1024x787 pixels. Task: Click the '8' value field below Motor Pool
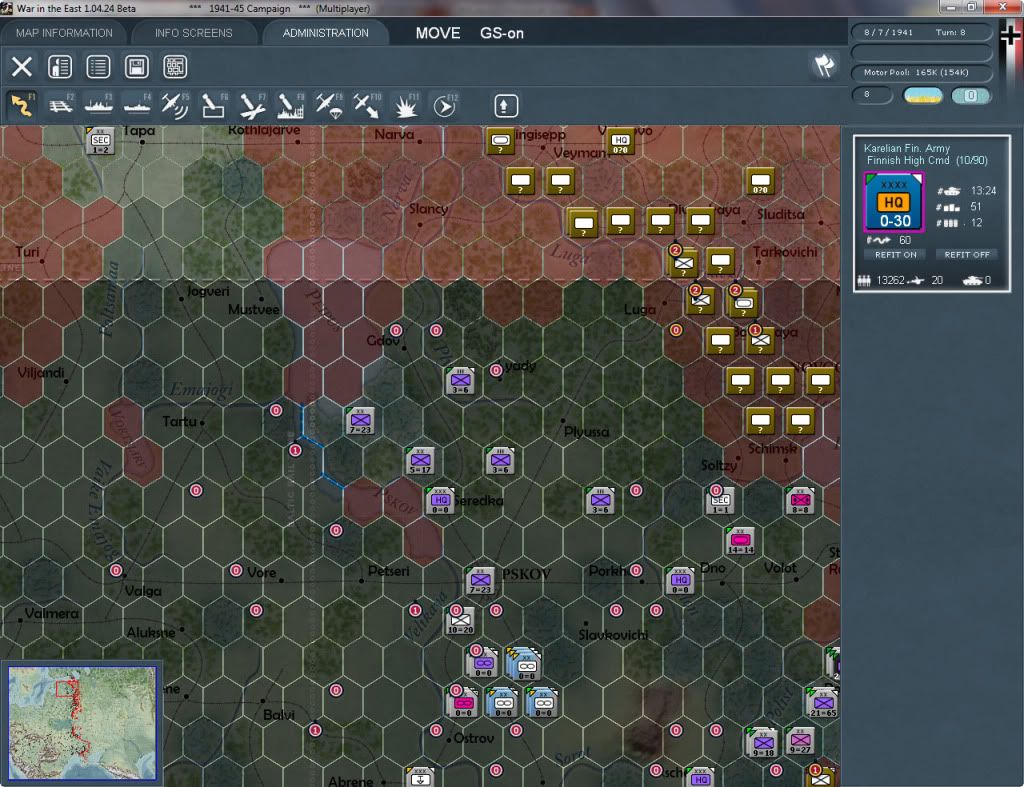pos(872,95)
